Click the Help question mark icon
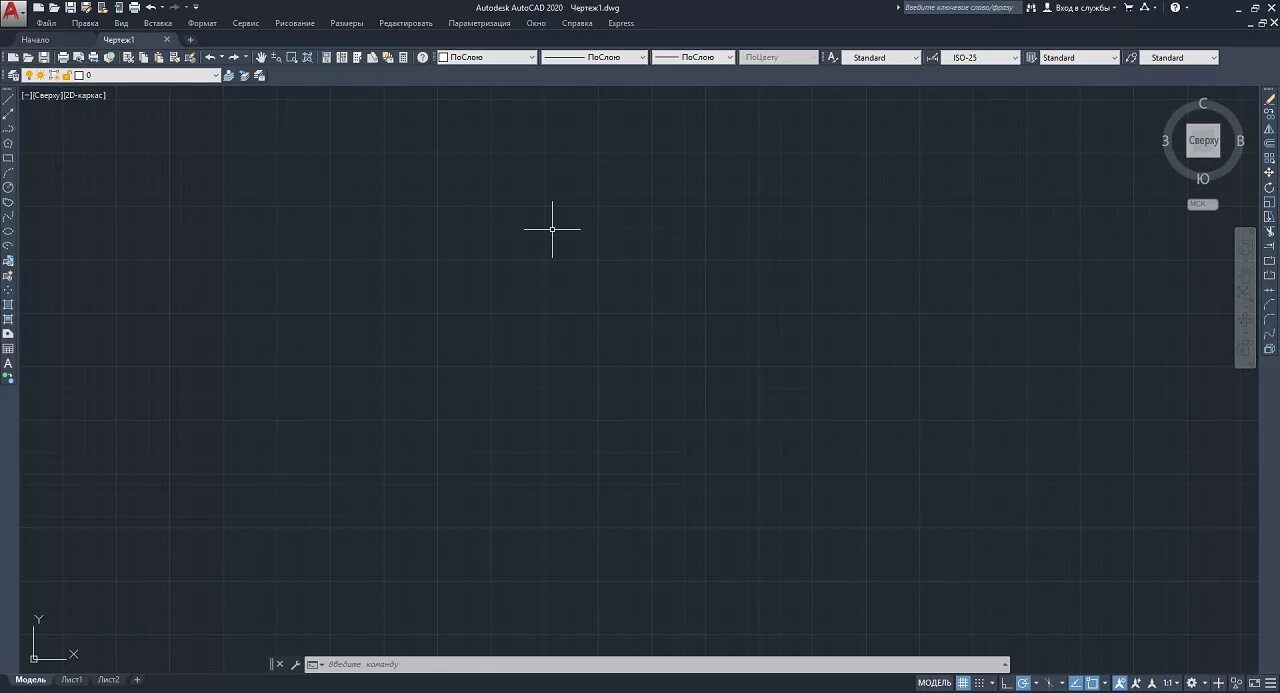 tap(422, 57)
